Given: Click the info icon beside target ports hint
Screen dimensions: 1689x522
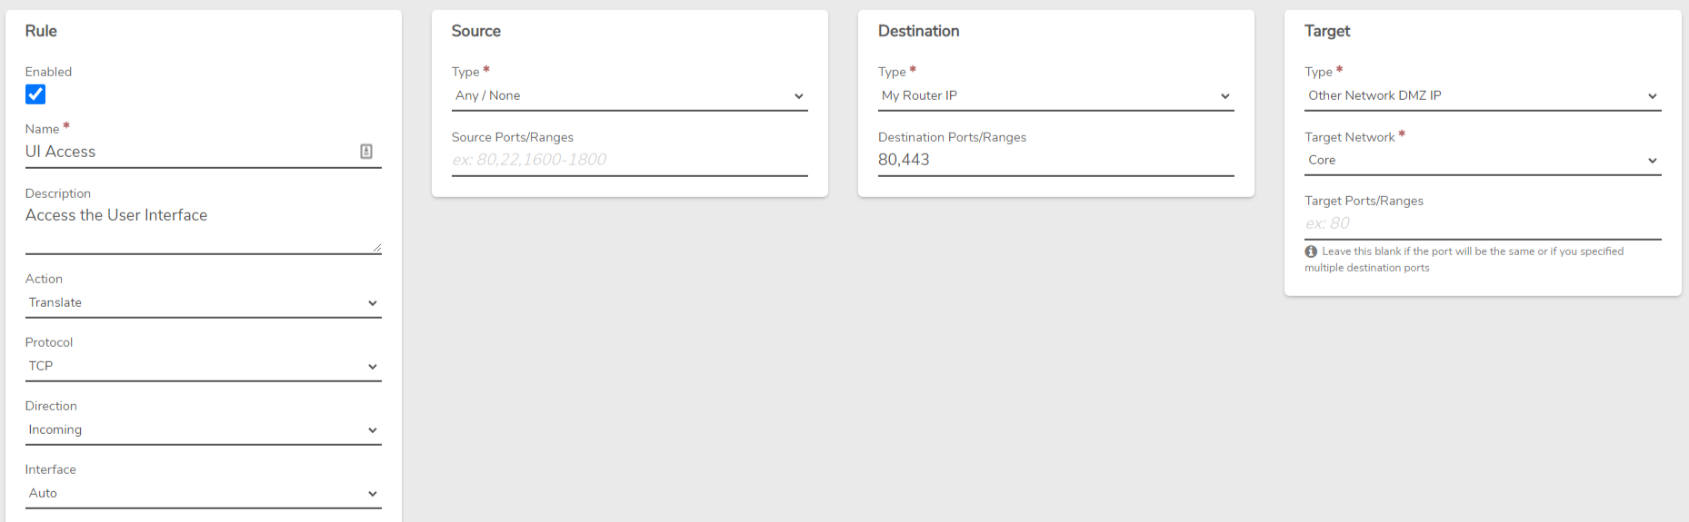Looking at the screenshot, I should click(1310, 252).
